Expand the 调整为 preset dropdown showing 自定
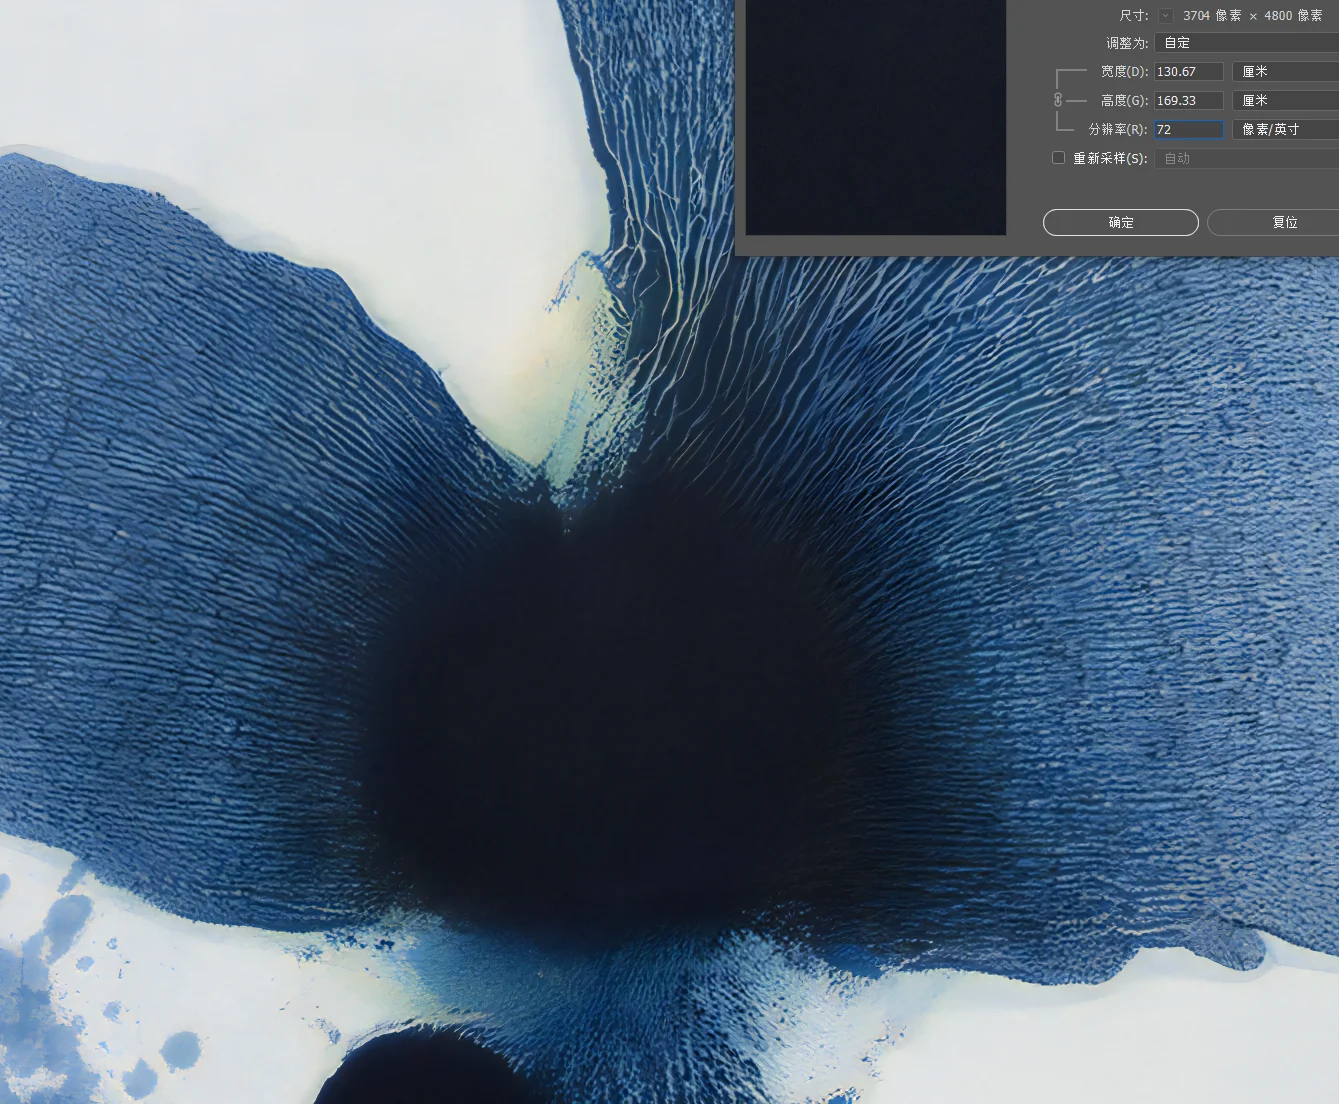 (1246, 43)
